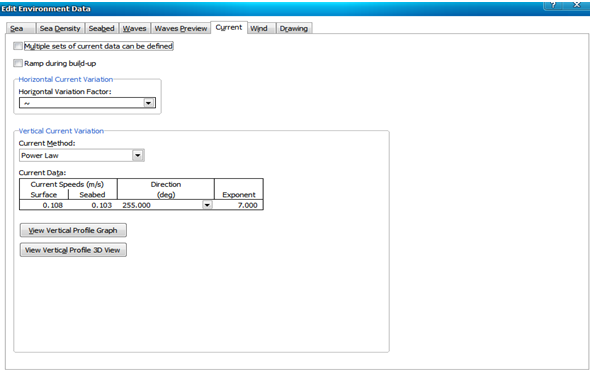Click the help question mark button

tap(554, 5)
